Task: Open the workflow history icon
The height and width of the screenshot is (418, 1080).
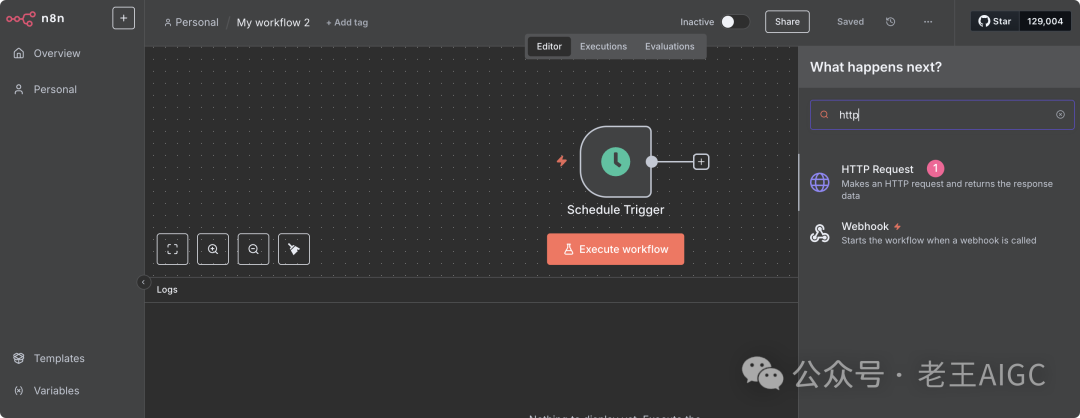Action: tap(891, 22)
